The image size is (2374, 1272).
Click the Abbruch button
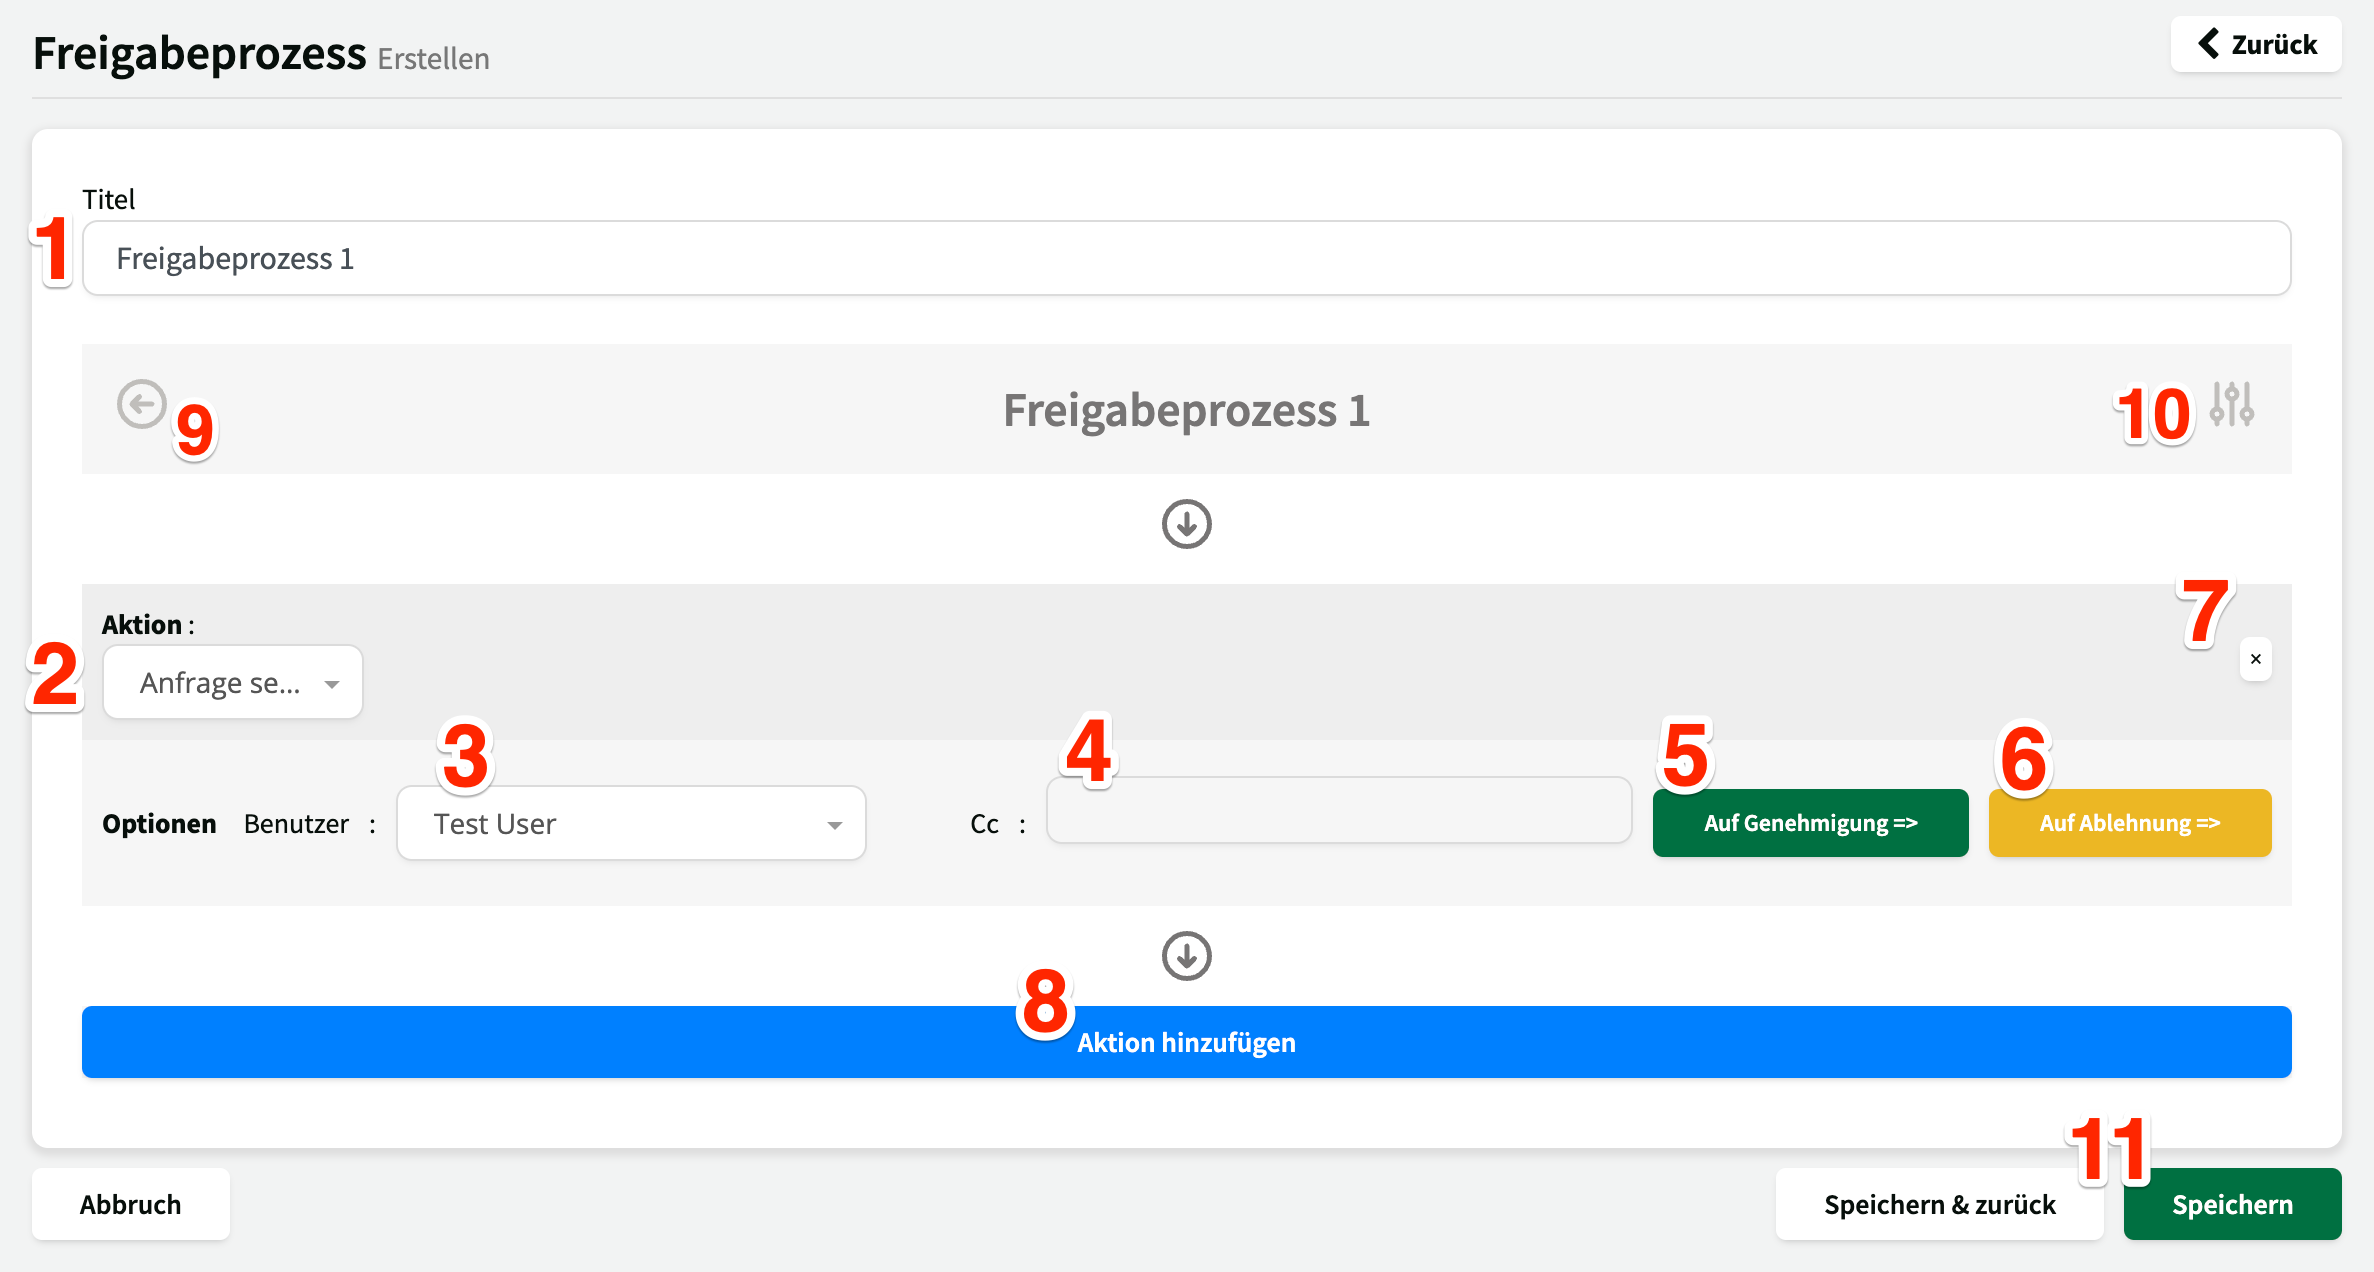pos(131,1204)
